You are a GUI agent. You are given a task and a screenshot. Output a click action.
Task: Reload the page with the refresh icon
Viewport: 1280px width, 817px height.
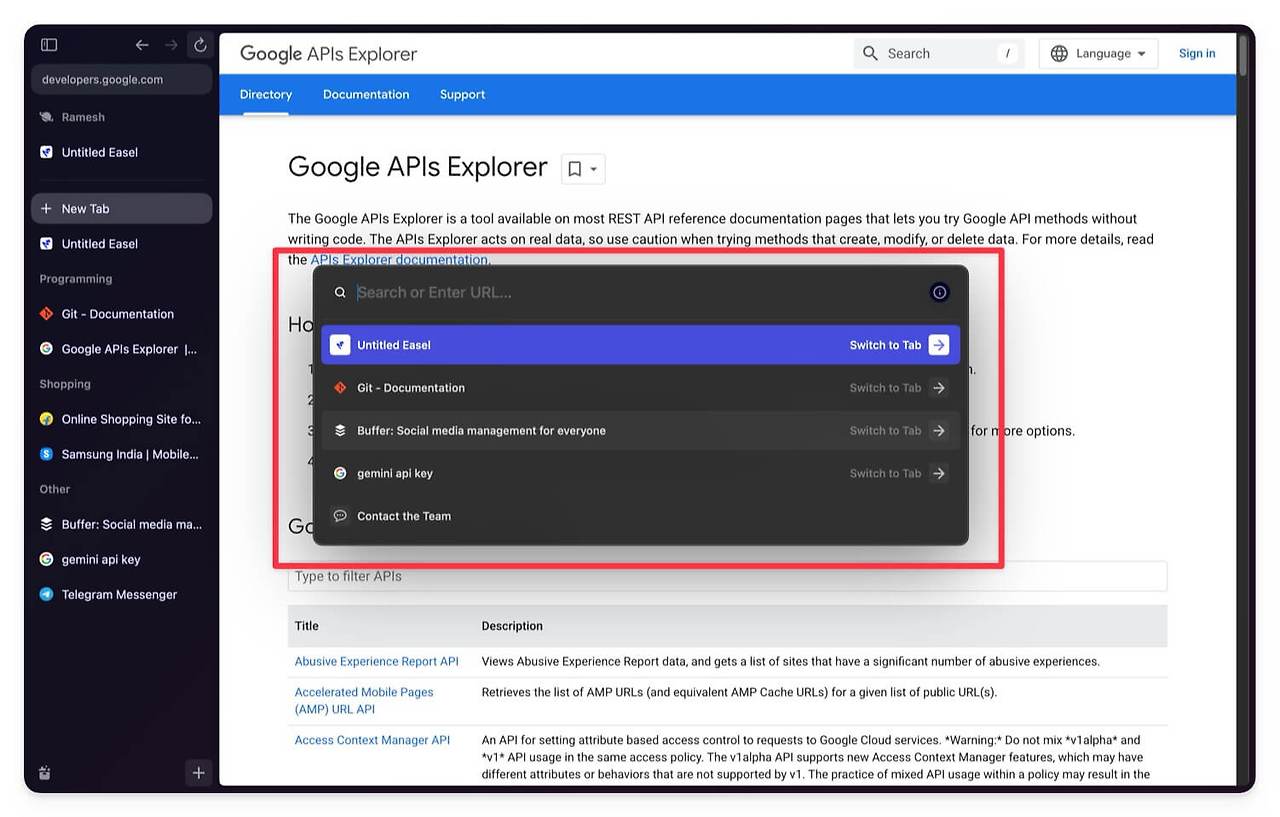200,45
